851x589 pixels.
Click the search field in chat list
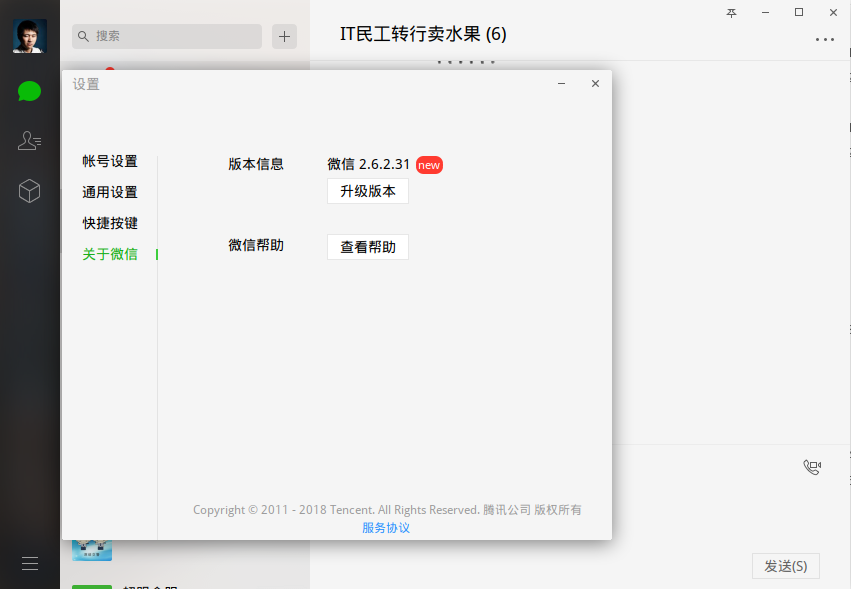[167, 36]
